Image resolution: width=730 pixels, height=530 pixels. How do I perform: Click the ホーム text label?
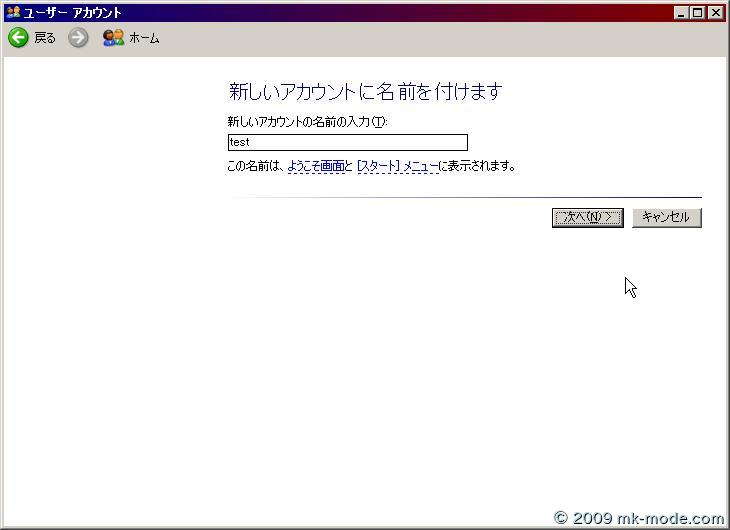(x=144, y=39)
